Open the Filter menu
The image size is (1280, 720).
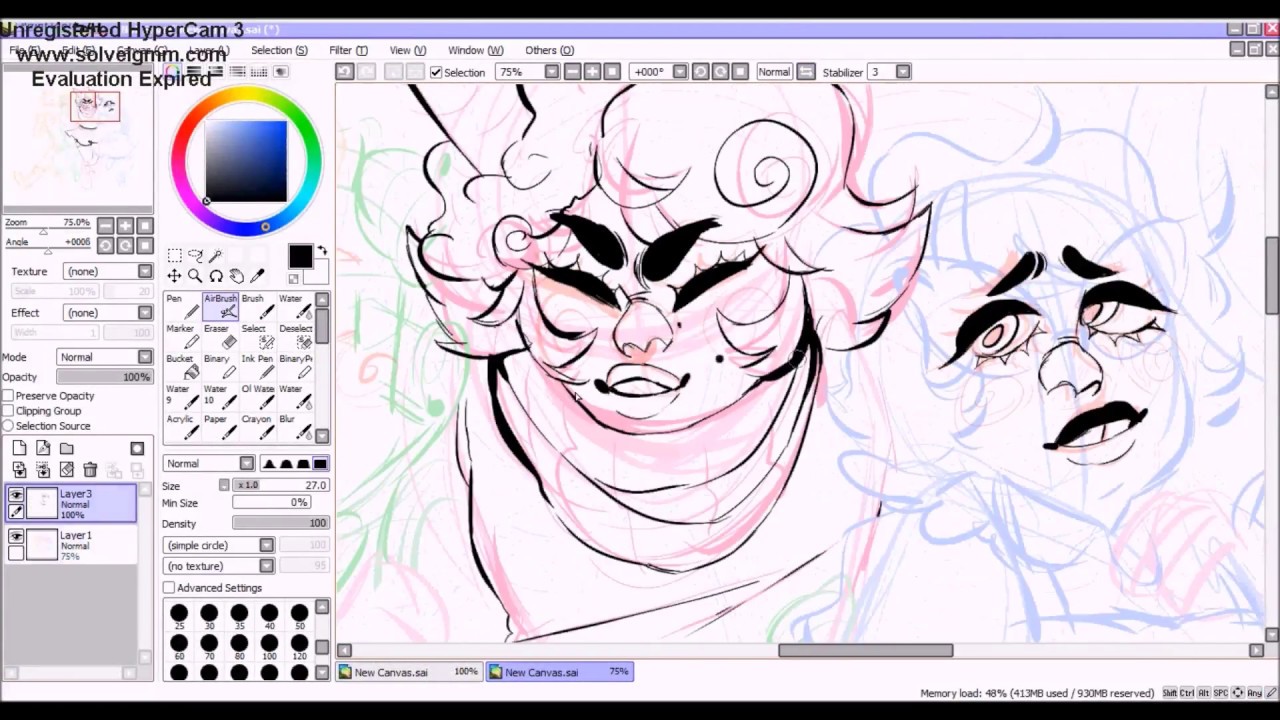point(348,50)
